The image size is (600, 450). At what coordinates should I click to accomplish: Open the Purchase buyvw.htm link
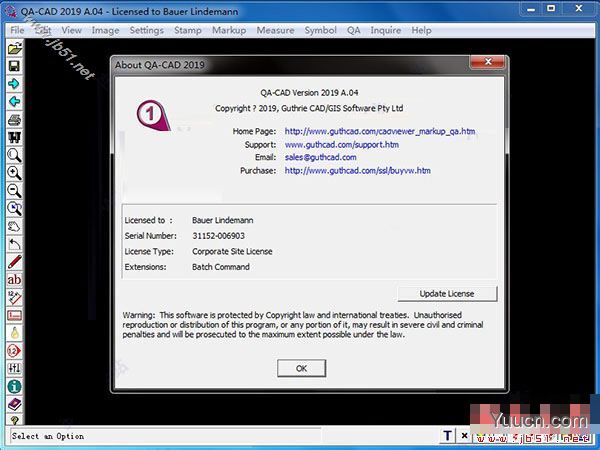tap(357, 171)
